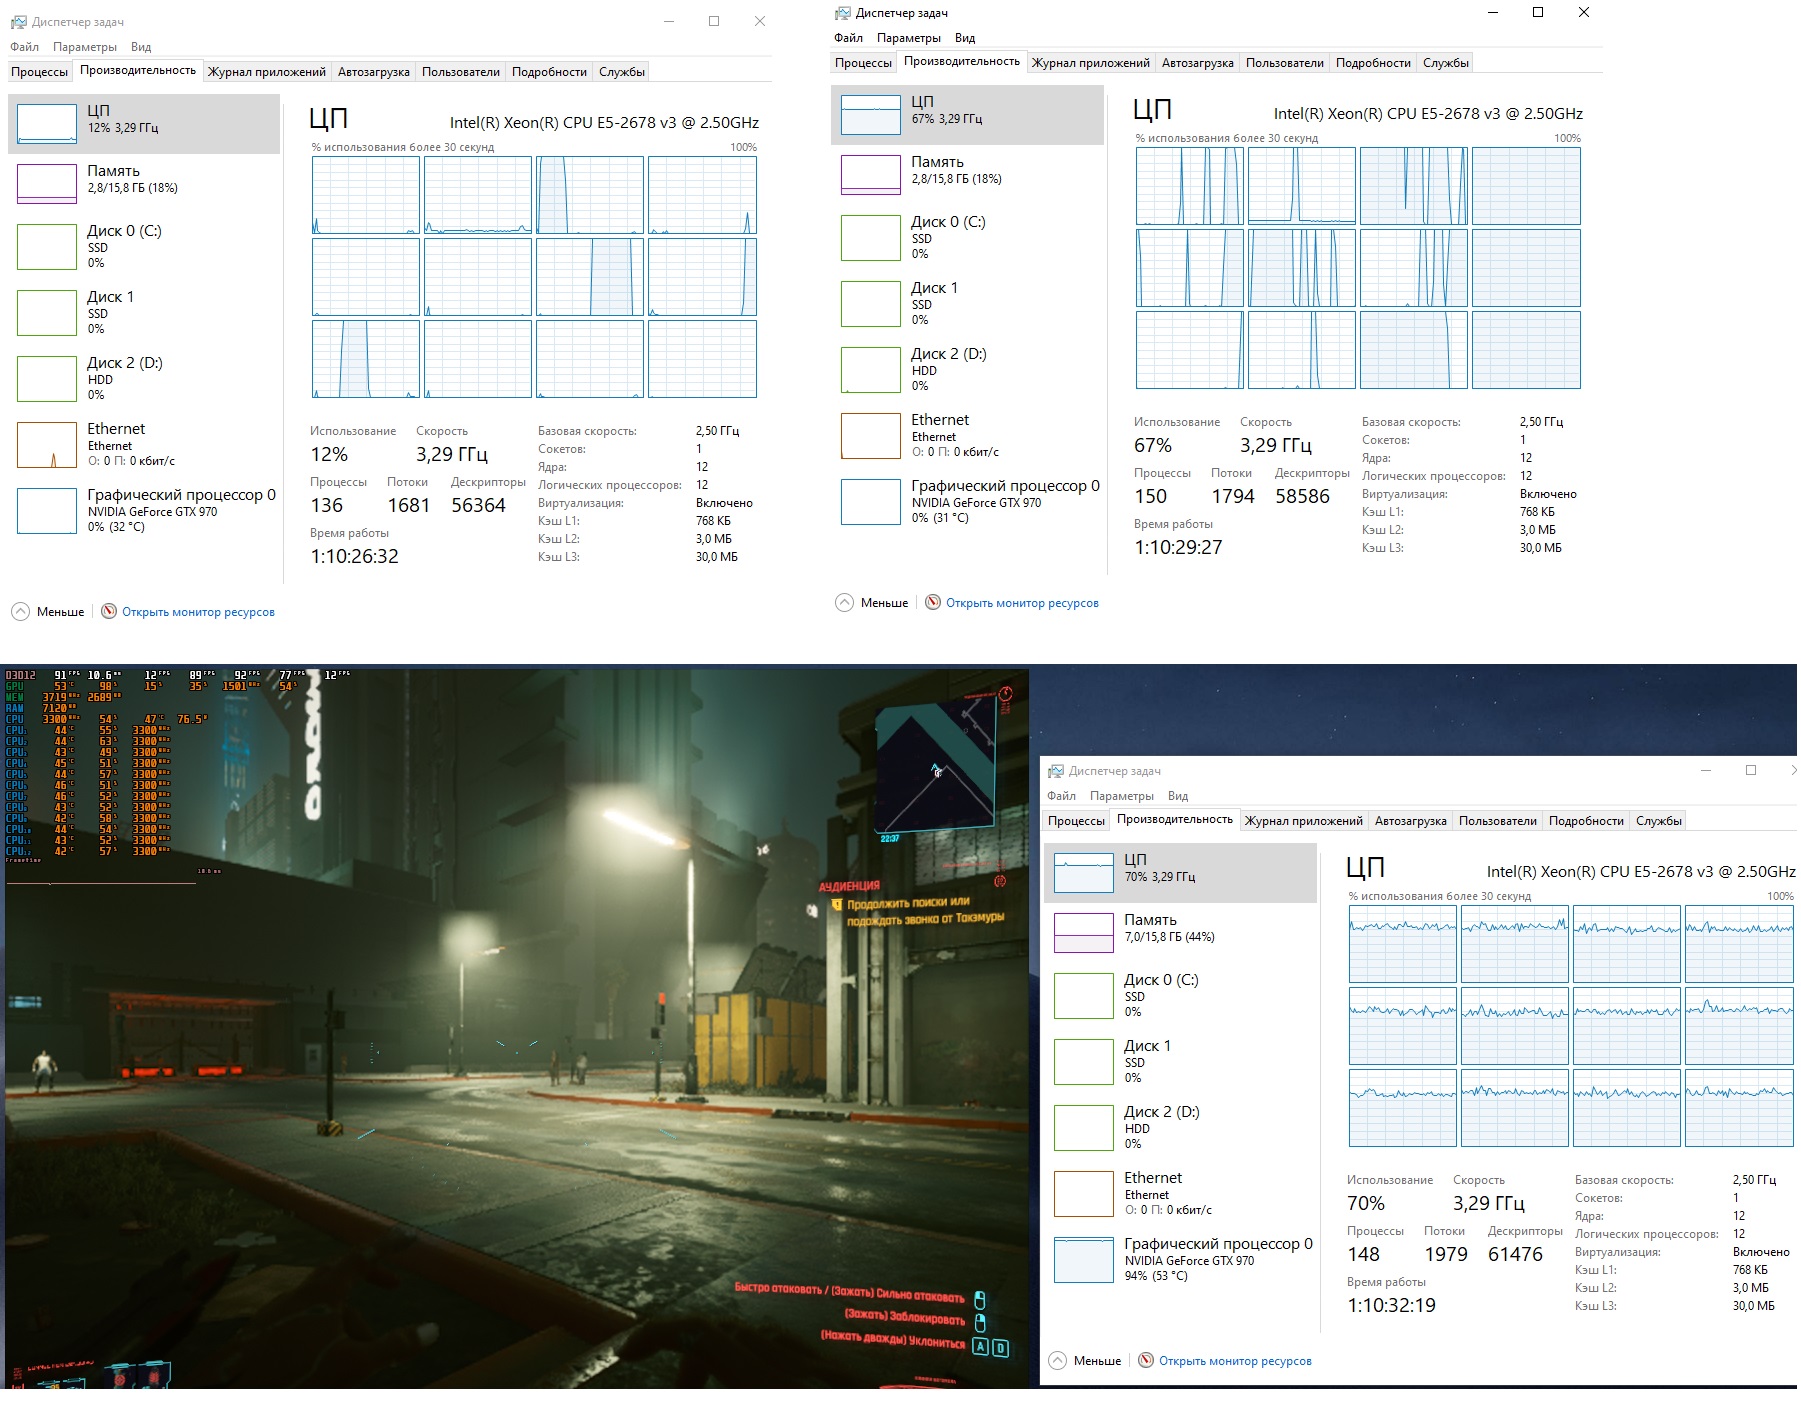This screenshot has height=1406, width=1801.
Task: Select Ethernet entry in 70% CPU window
Action: (1181, 1194)
